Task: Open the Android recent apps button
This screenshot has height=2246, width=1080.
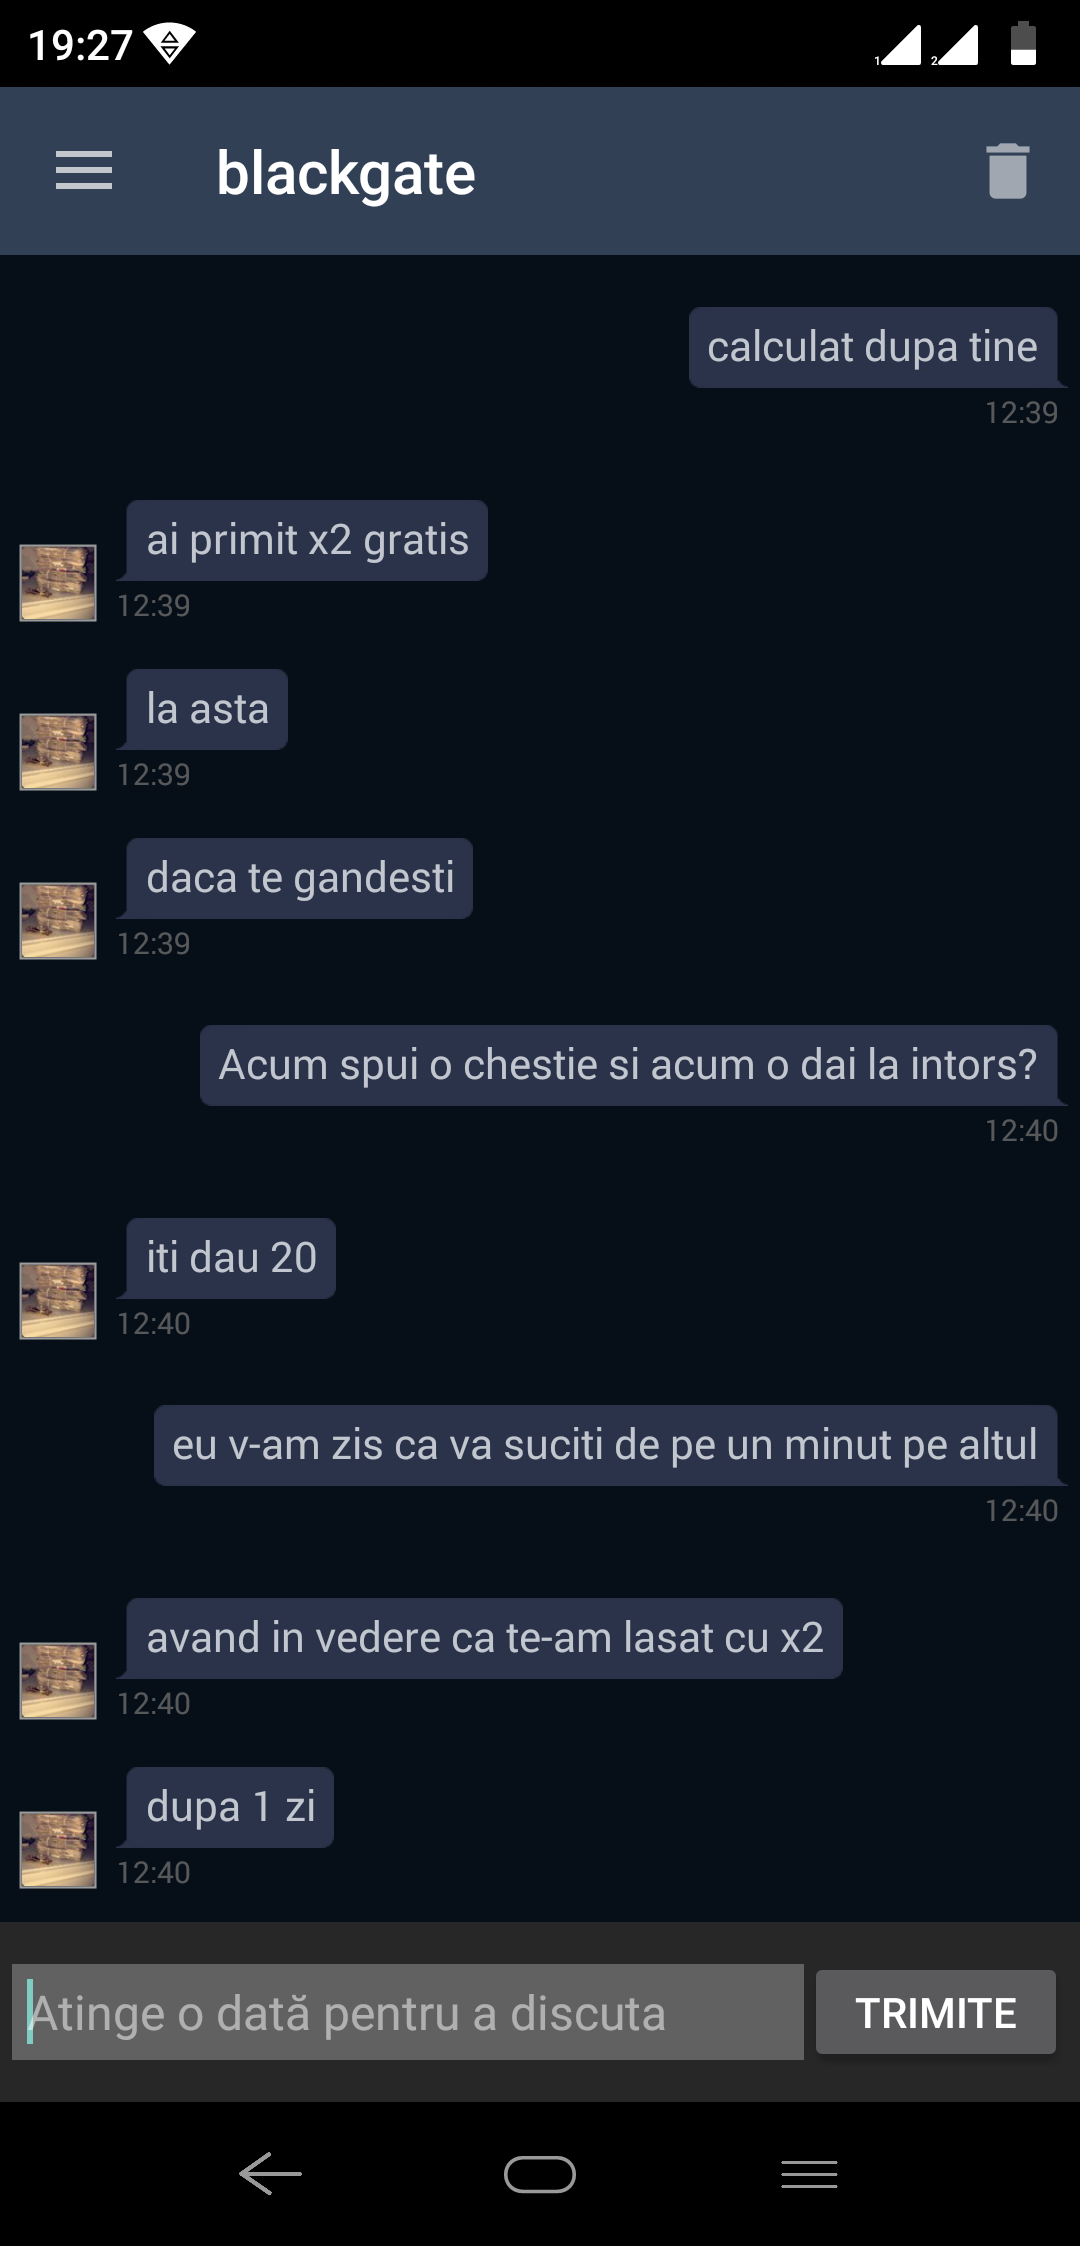Action: 809,2174
